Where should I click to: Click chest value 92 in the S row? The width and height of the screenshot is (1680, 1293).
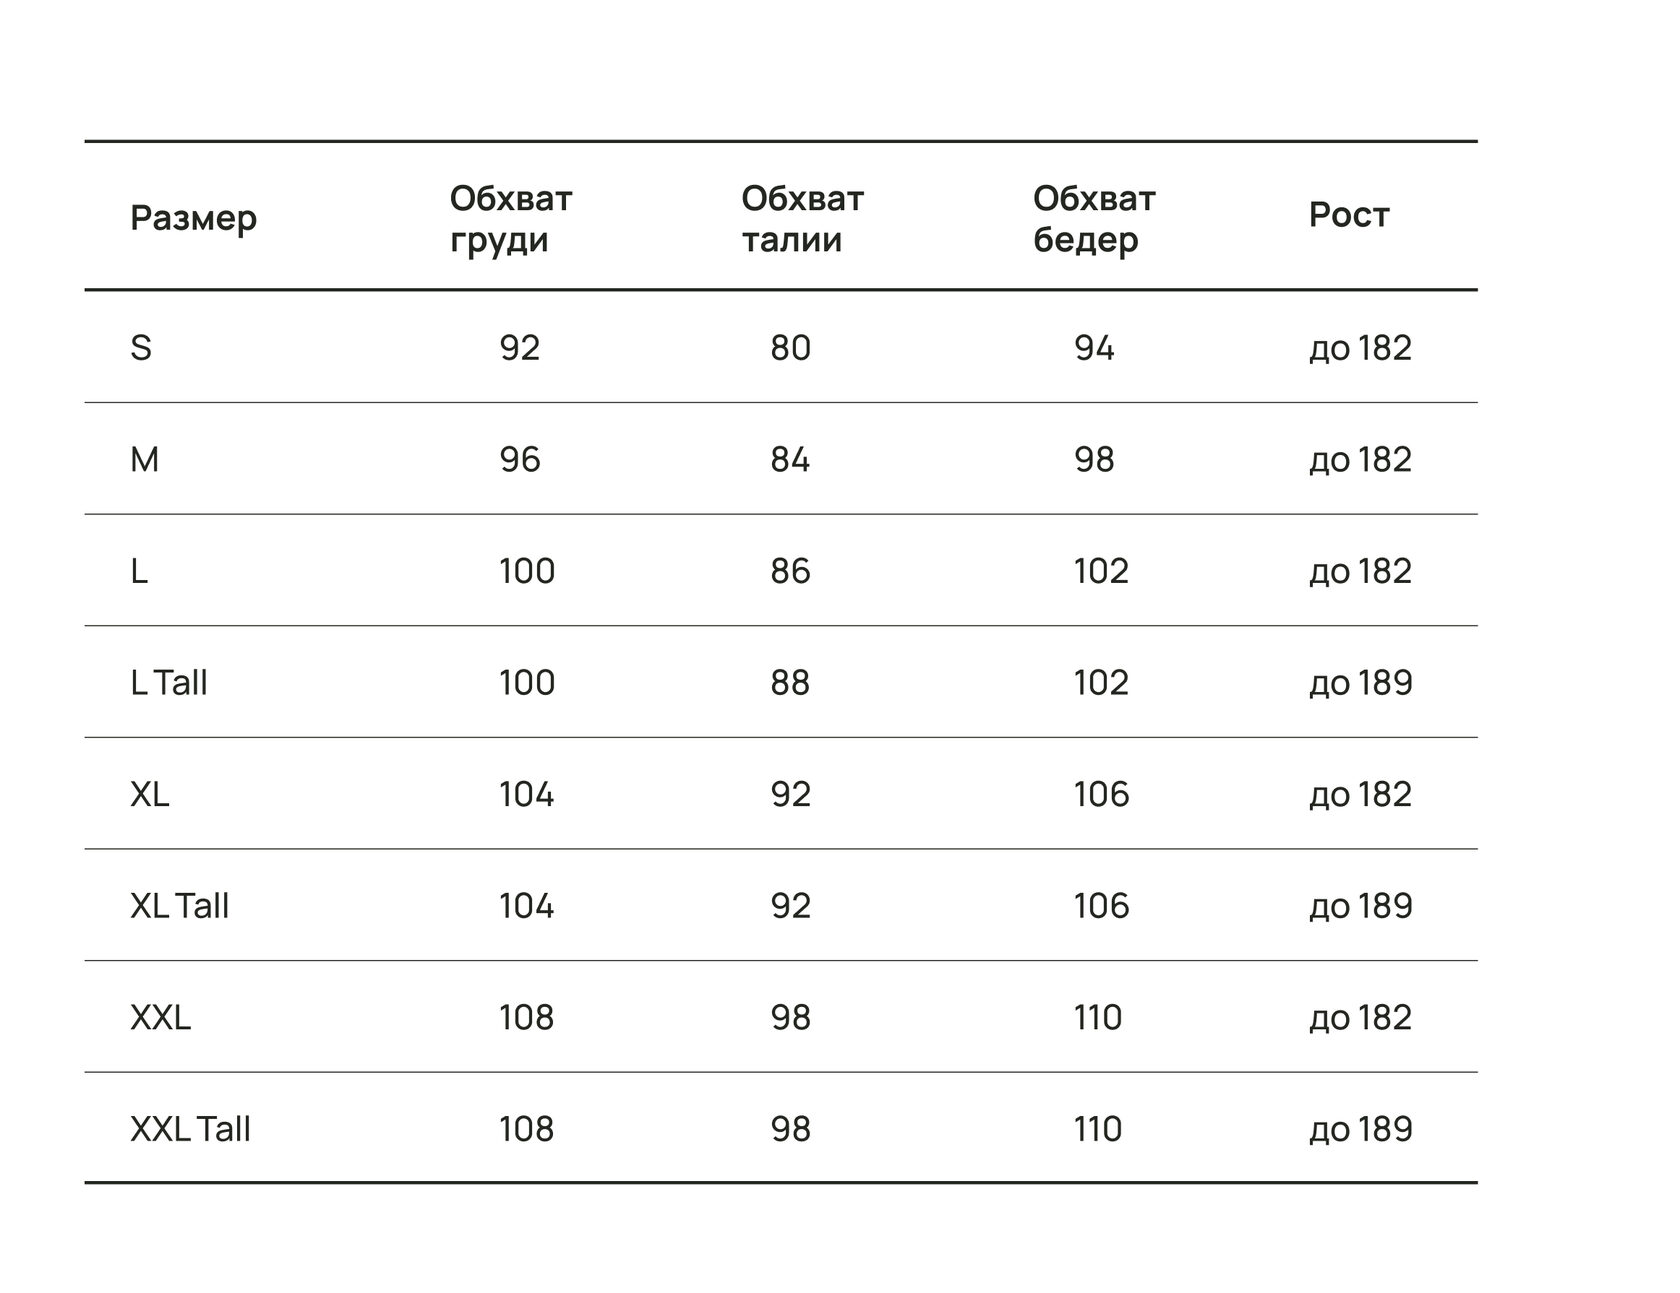coord(520,348)
